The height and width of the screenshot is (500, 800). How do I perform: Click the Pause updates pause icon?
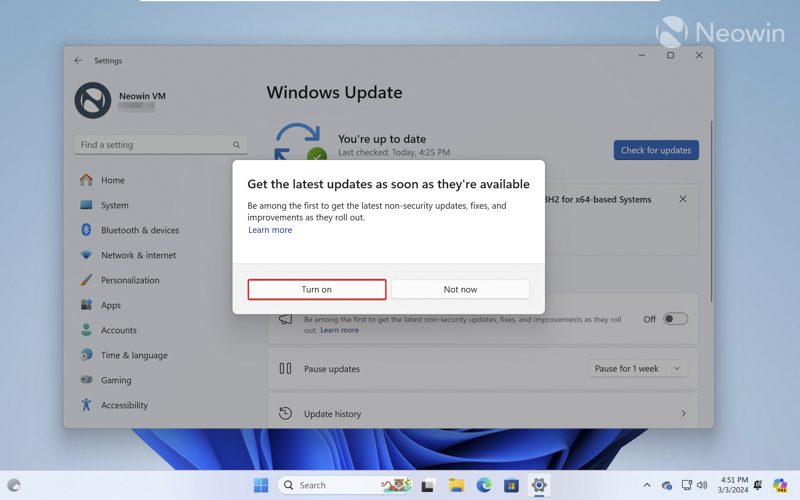pos(285,368)
